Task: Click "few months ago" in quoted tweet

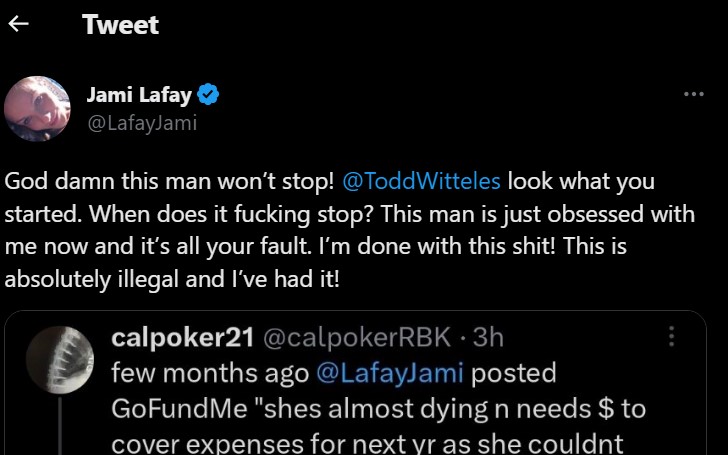Action: click(210, 373)
